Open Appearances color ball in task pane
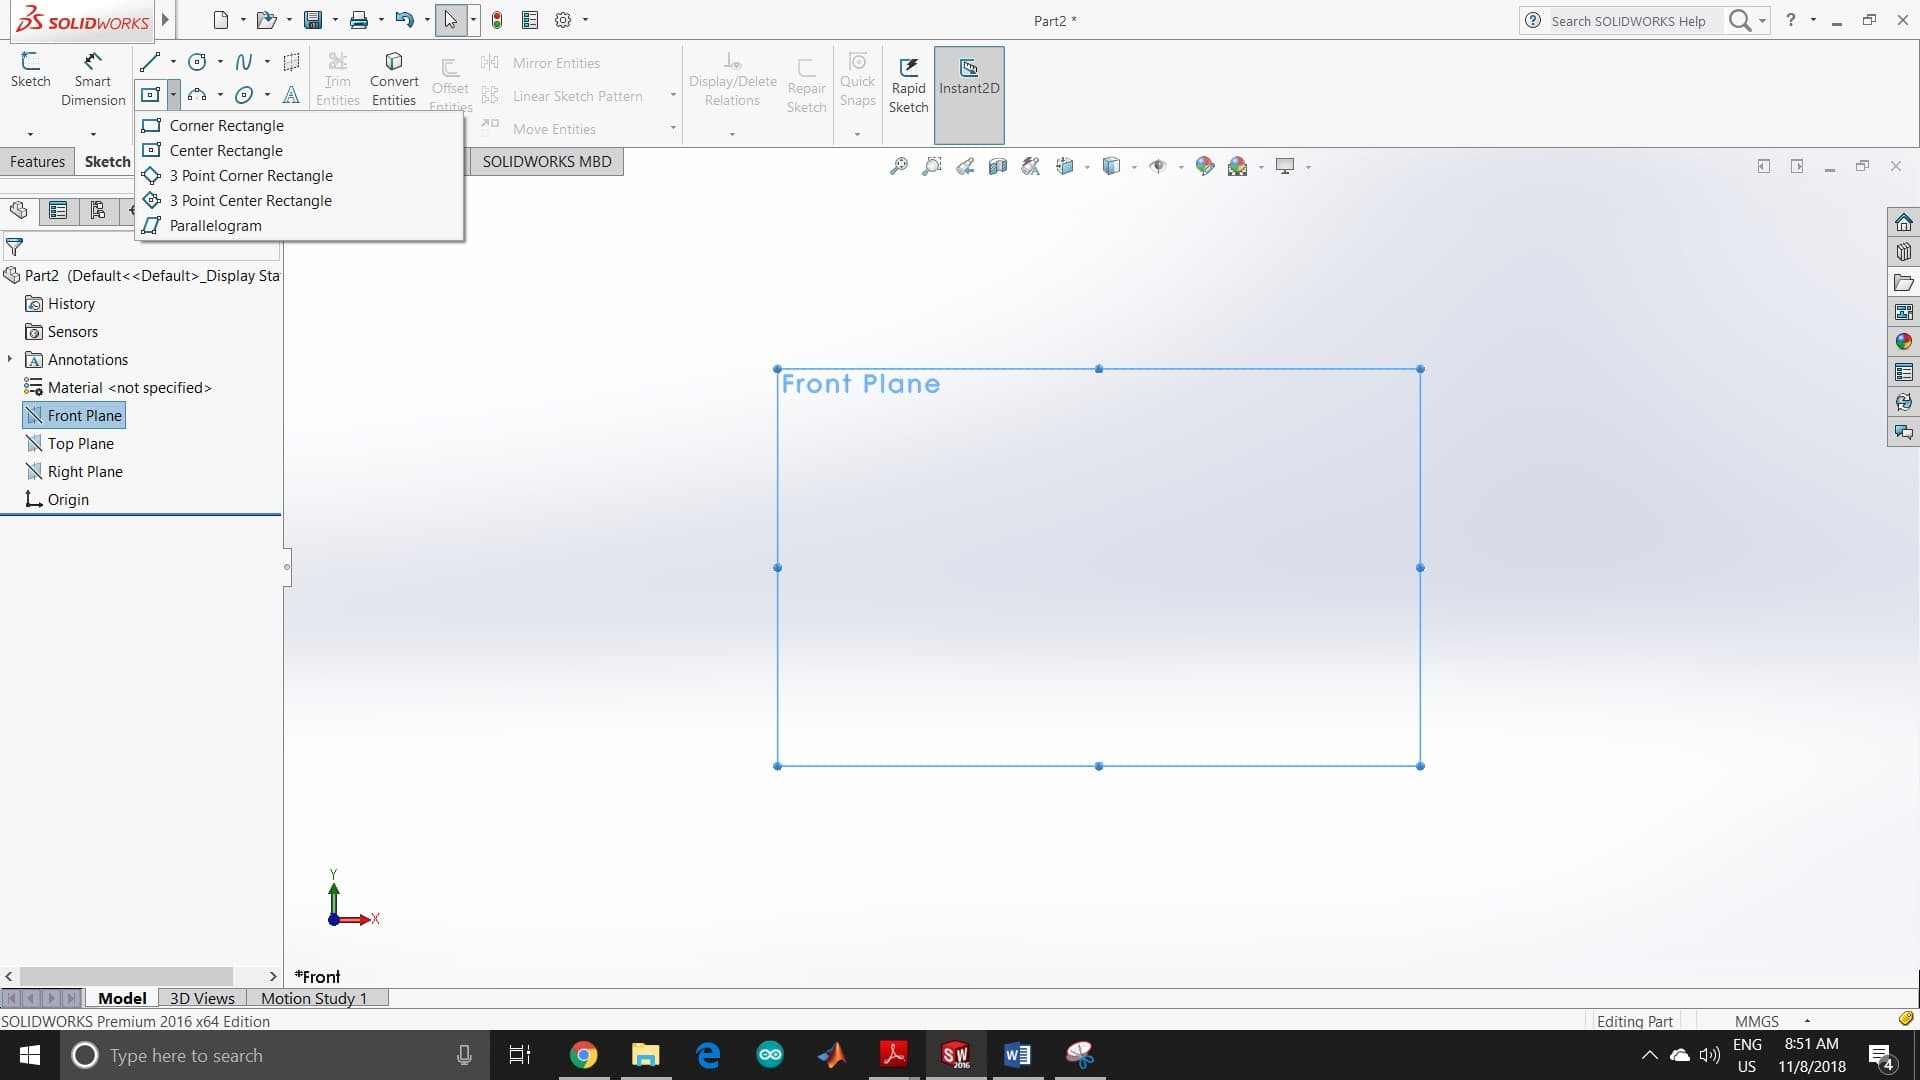The width and height of the screenshot is (1920, 1080). tap(1903, 342)
